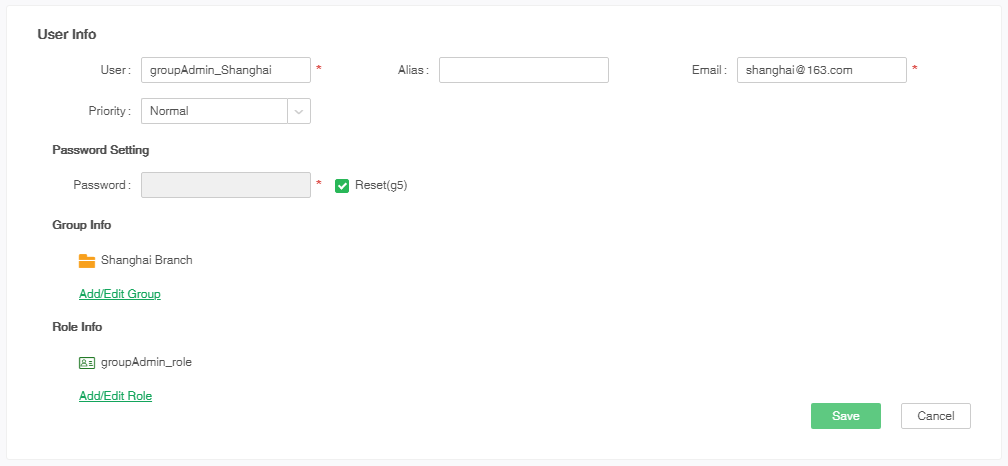
Task: Click into the empty Alias field
Action: point(524,70)
